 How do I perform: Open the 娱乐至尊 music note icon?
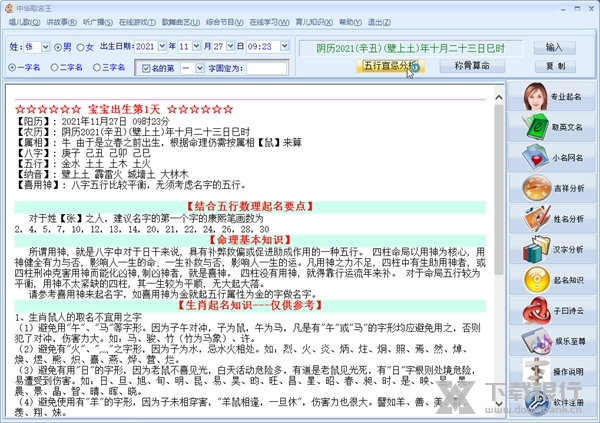pos(536,341)
